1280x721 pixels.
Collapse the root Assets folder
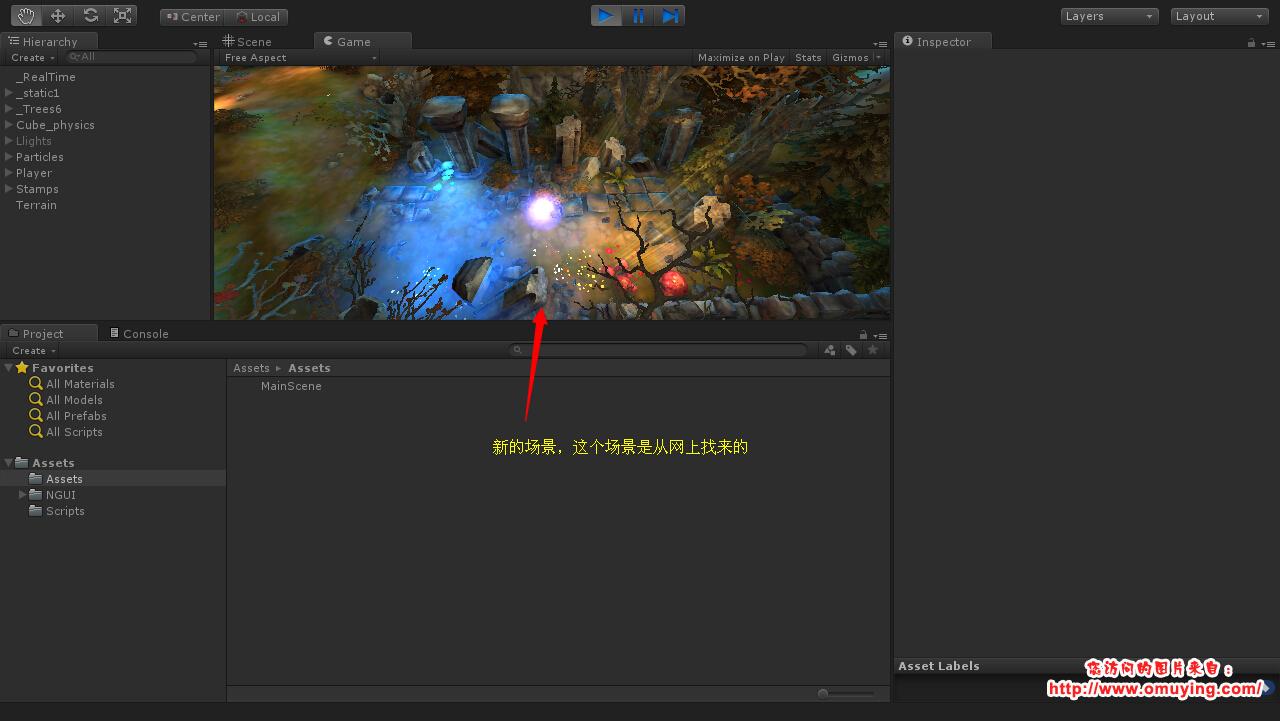point(9,463)
